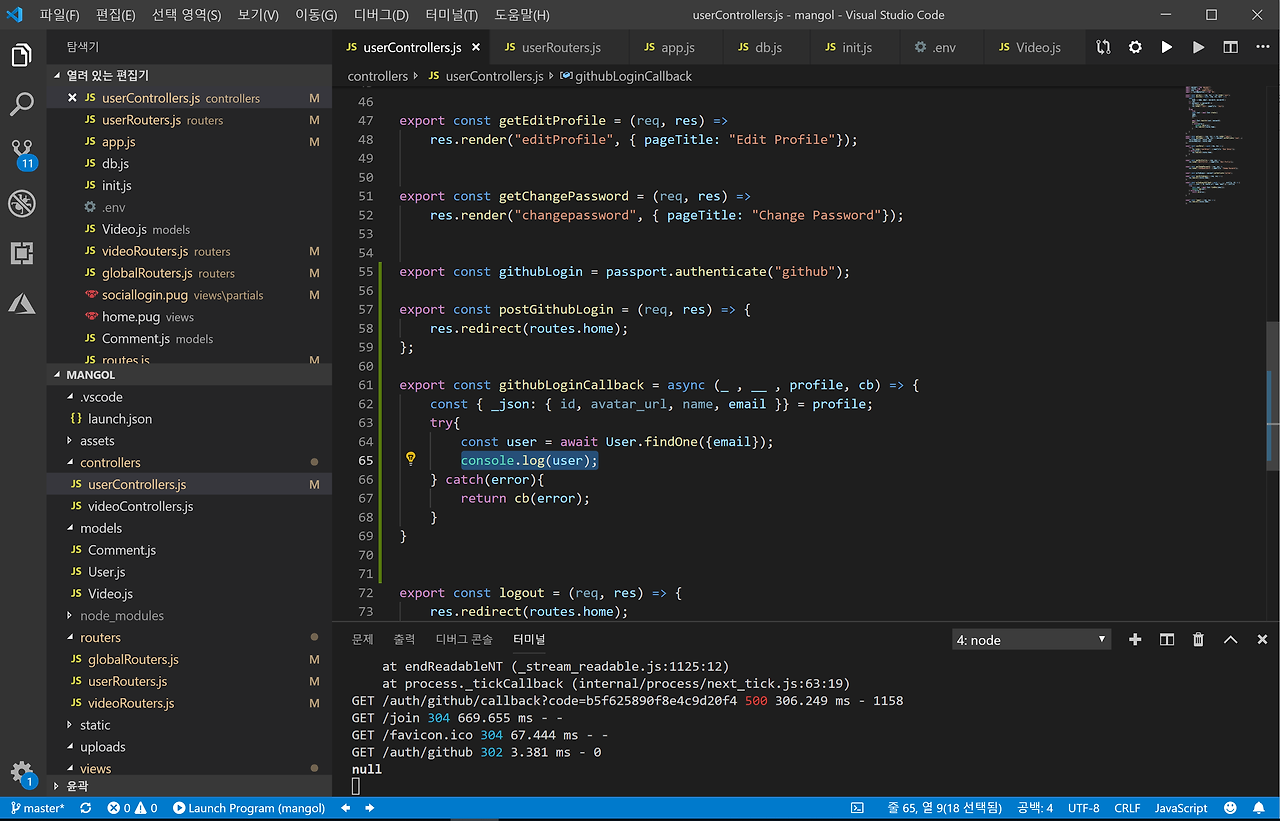Open the 터미널(T) menu

coord(451,15)
